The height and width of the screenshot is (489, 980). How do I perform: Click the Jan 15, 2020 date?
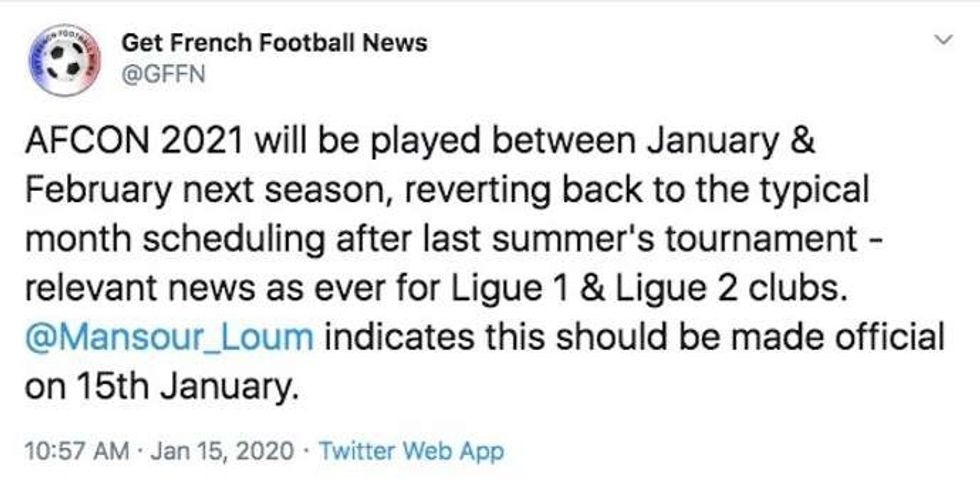click(223, 451)
